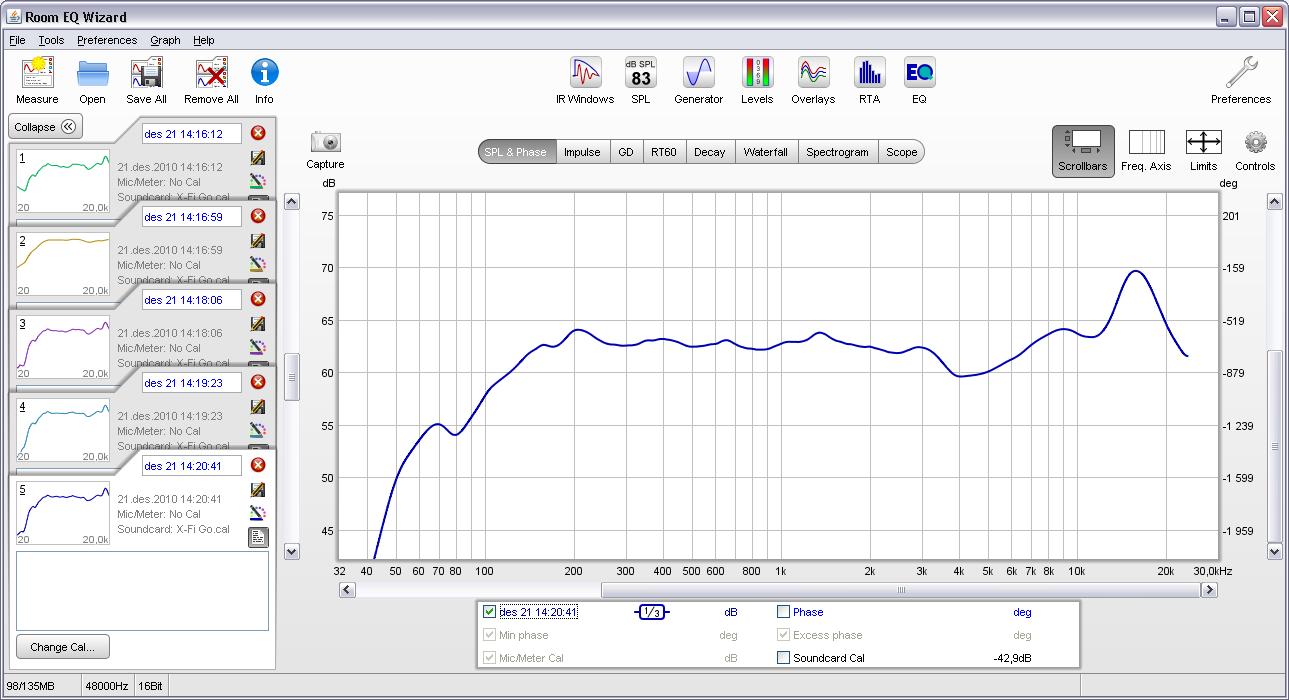The width and height of the screenshot is (1289, 700).
Task: Uncheck the des 21 14:20:41 trace checkbox
Action: coord(489,612)
